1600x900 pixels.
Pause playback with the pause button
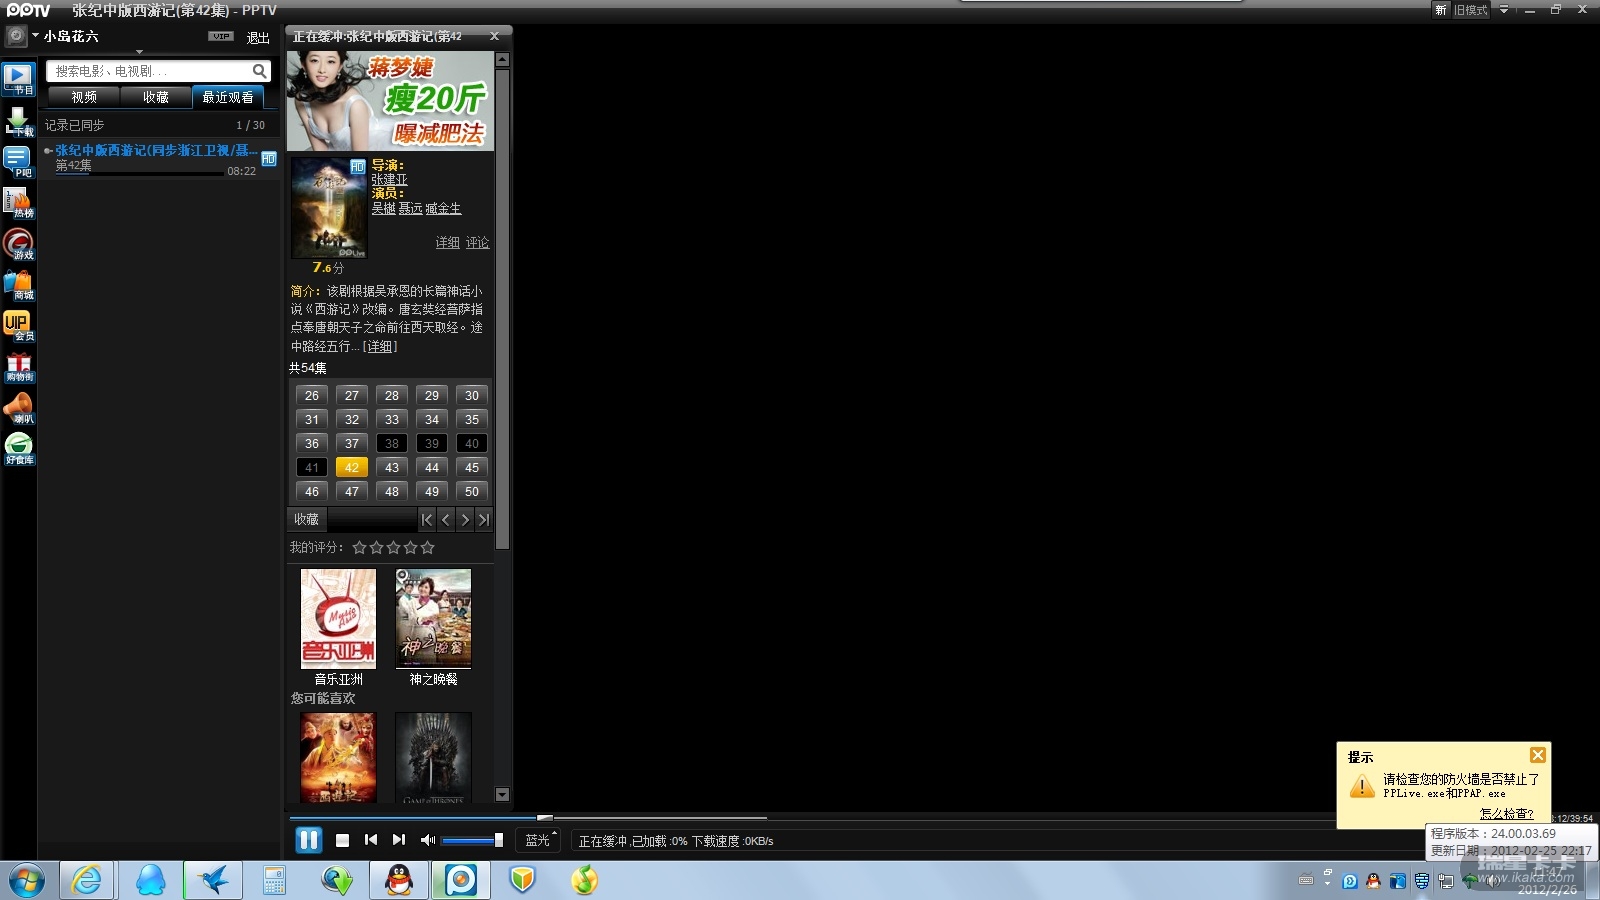tap(308, 840)
